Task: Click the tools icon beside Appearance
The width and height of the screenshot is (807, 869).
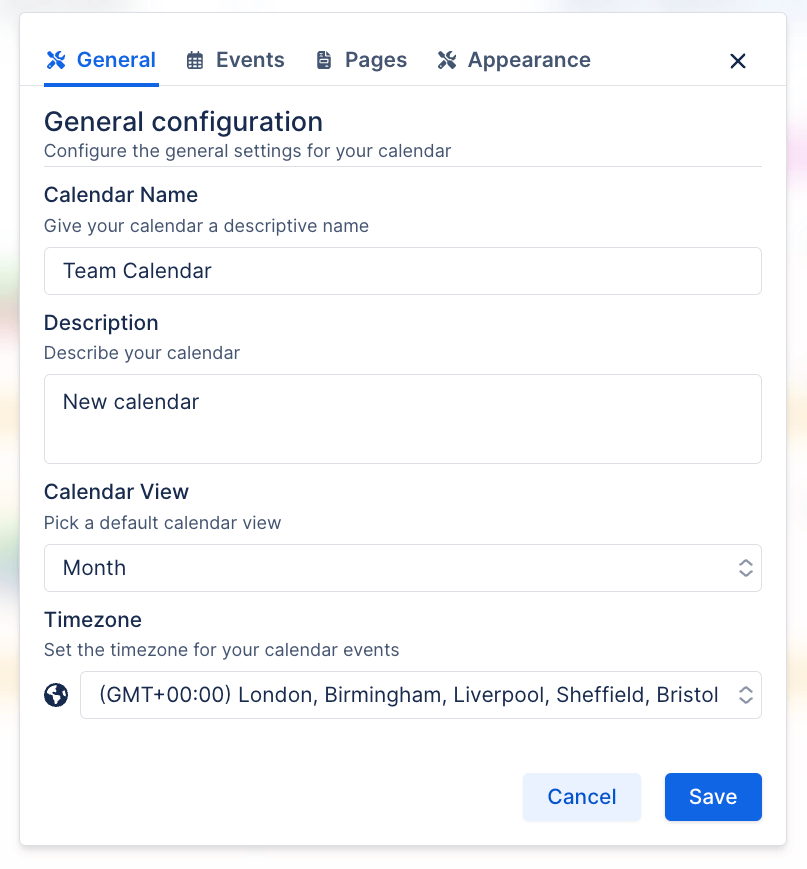Action: 448,60
